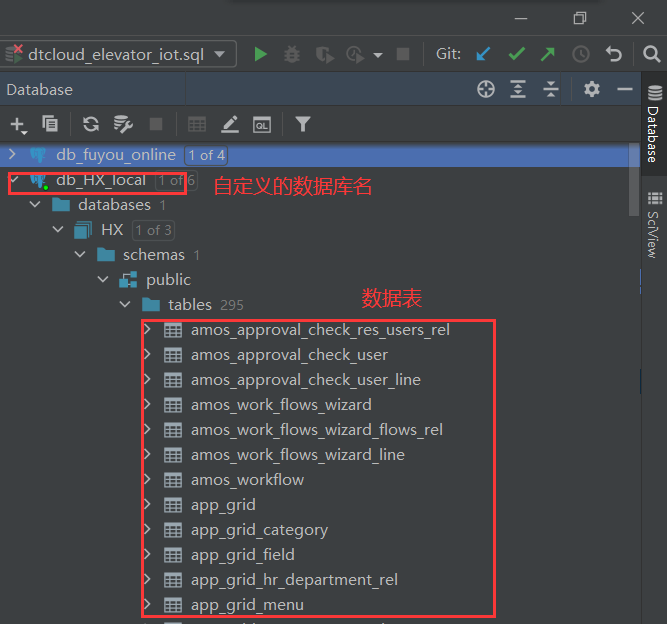Collapse the tables folder
The width and height of the screenshot is (667, 624).
125,305
